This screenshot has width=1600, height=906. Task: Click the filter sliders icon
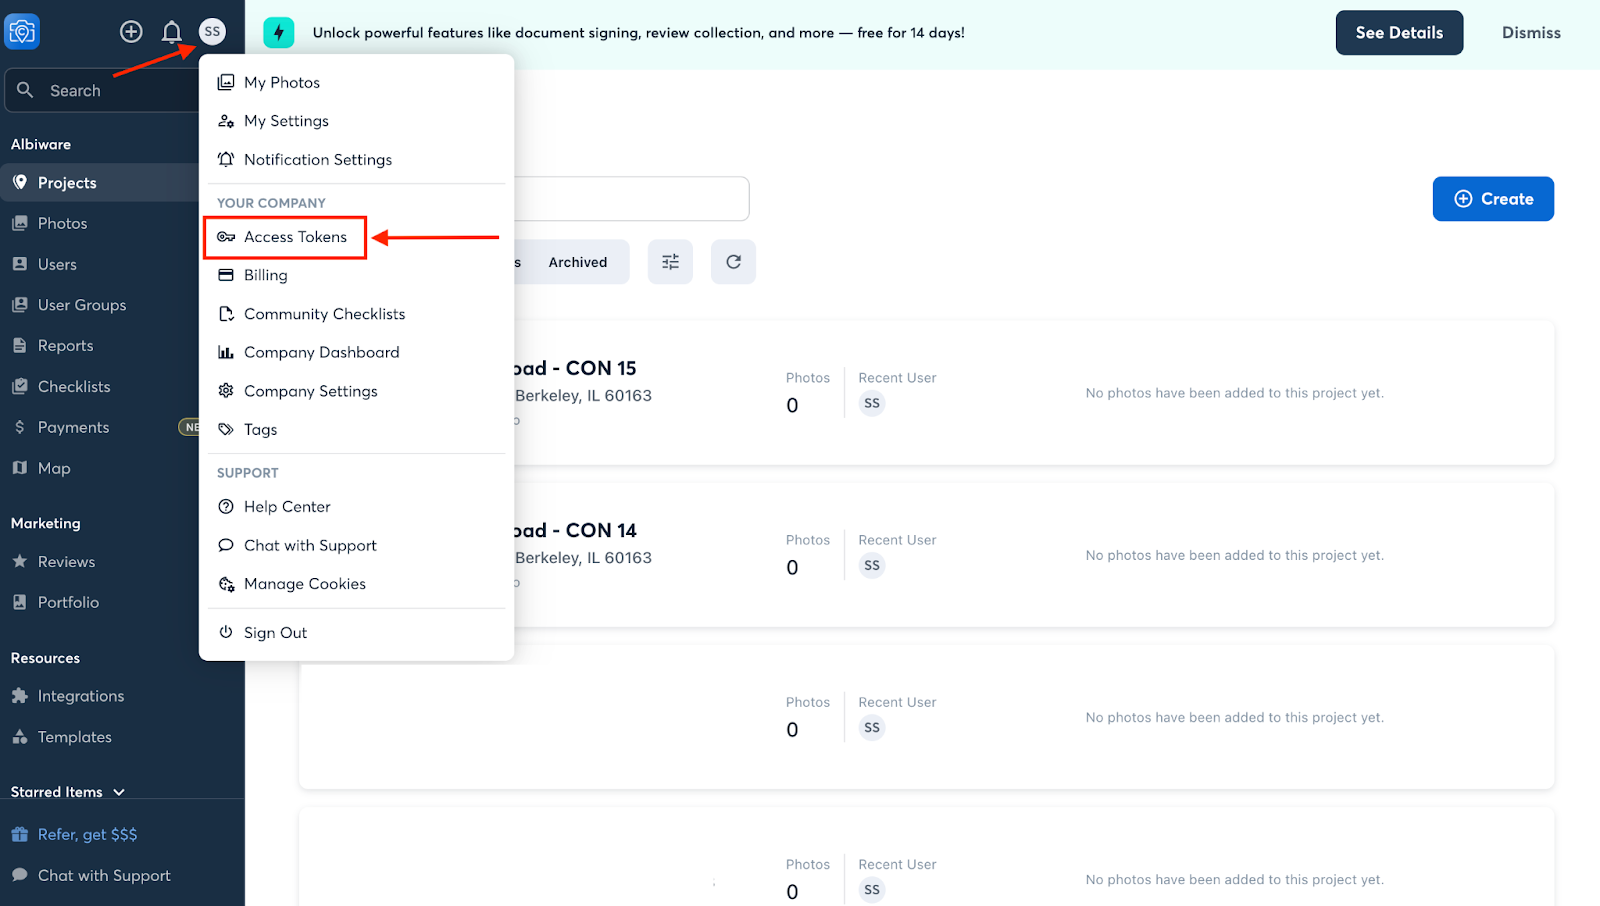click(670, 262)
